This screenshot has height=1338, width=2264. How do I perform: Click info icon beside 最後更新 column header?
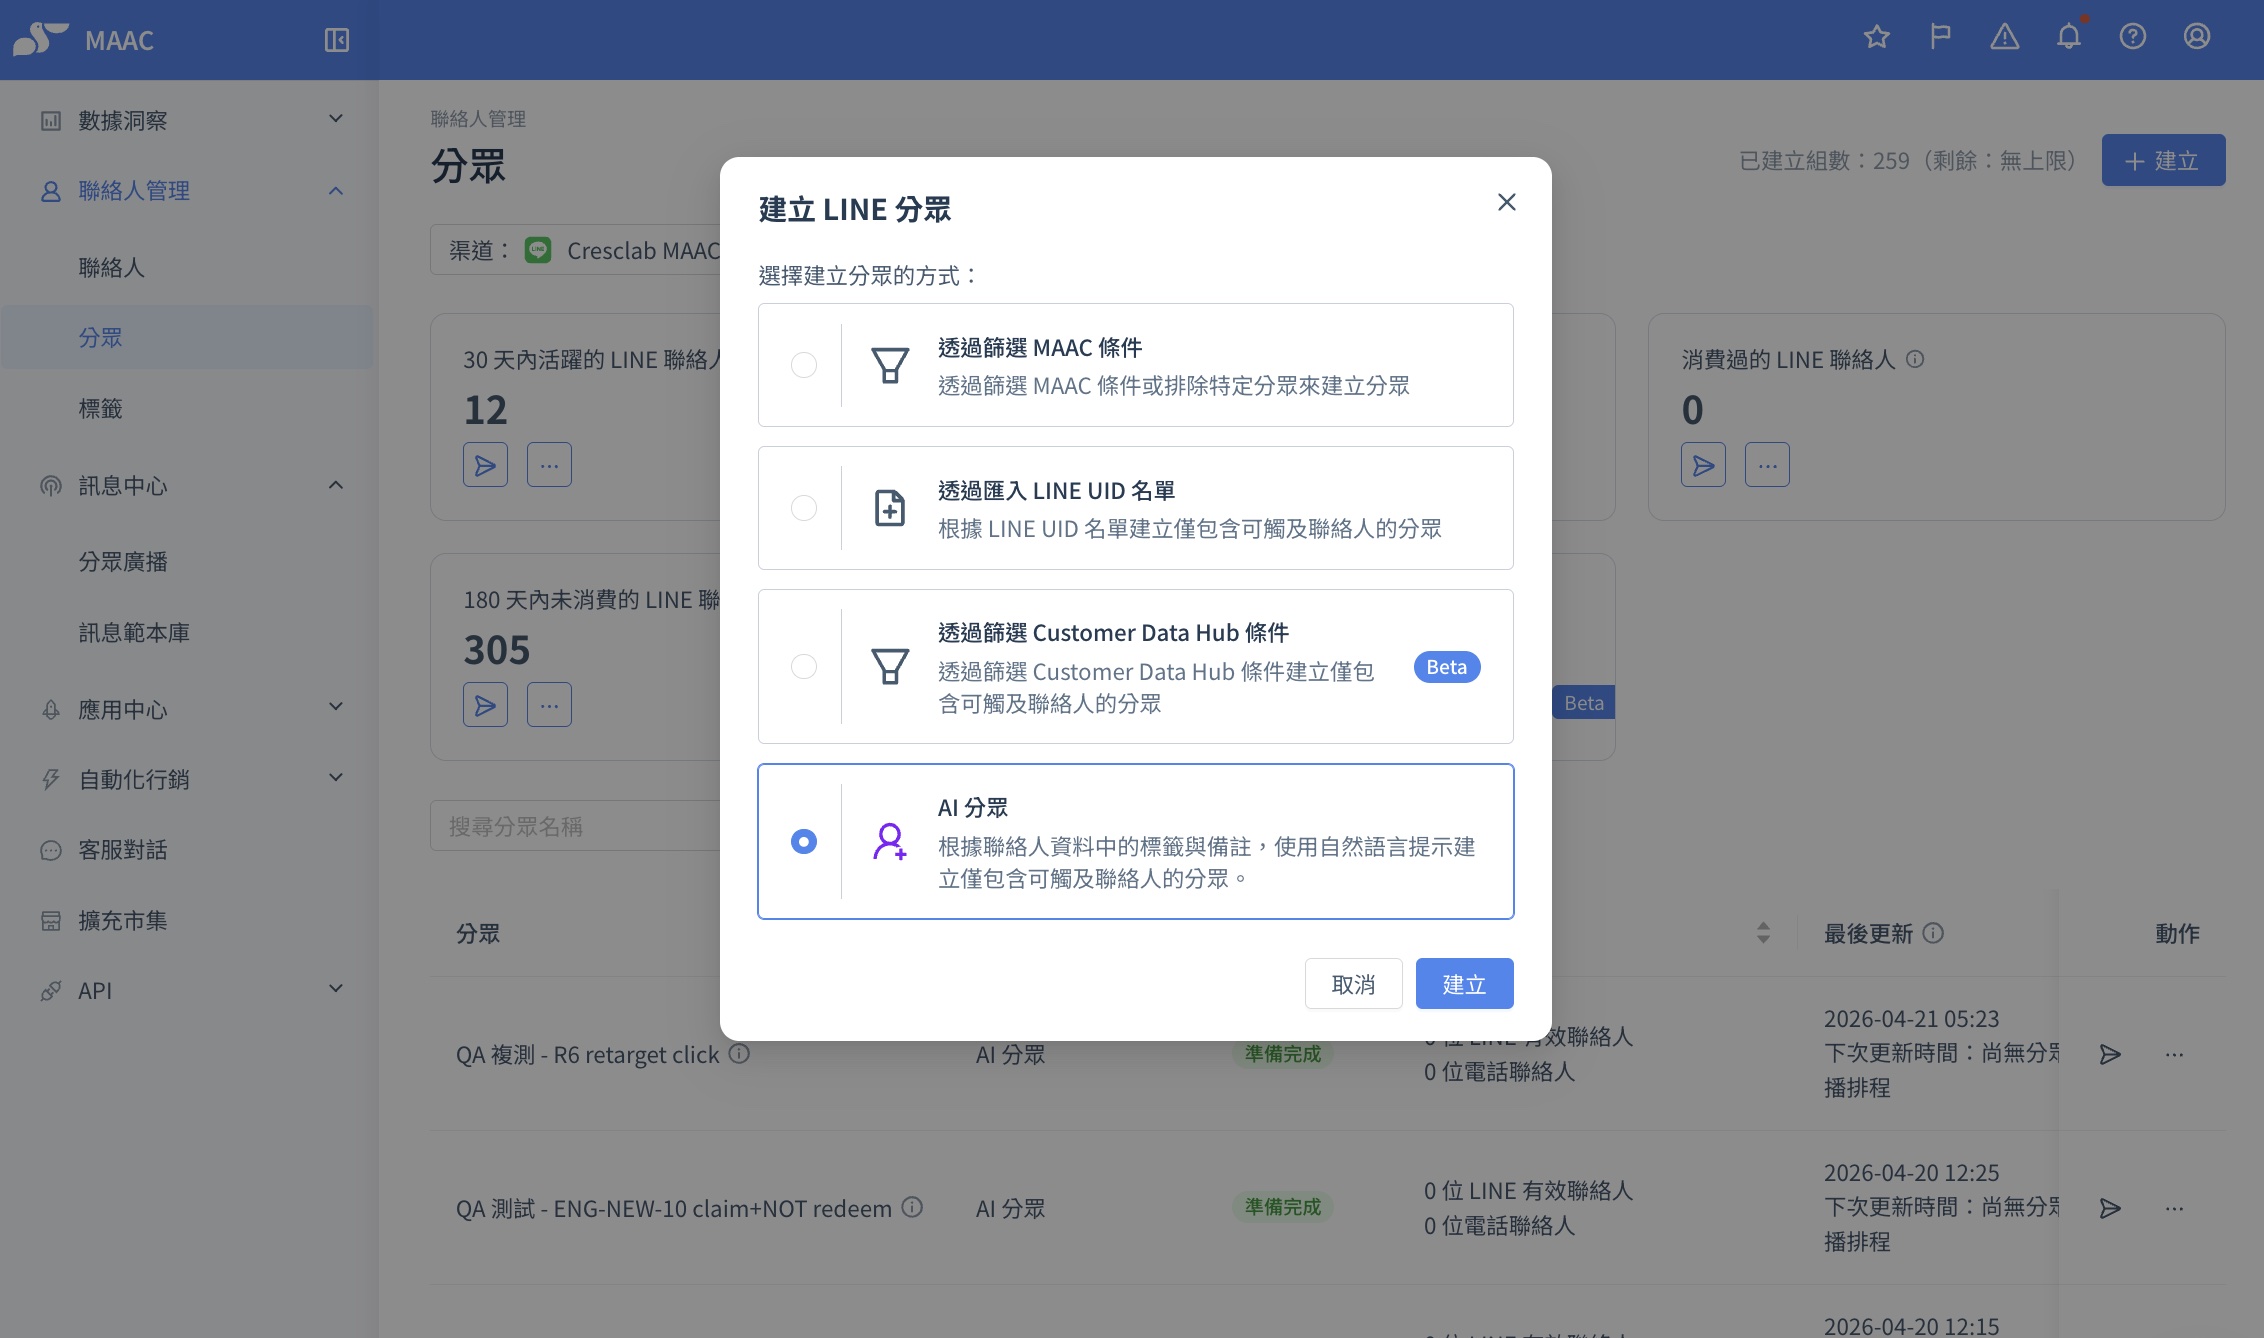click(x=1933, y=933)
